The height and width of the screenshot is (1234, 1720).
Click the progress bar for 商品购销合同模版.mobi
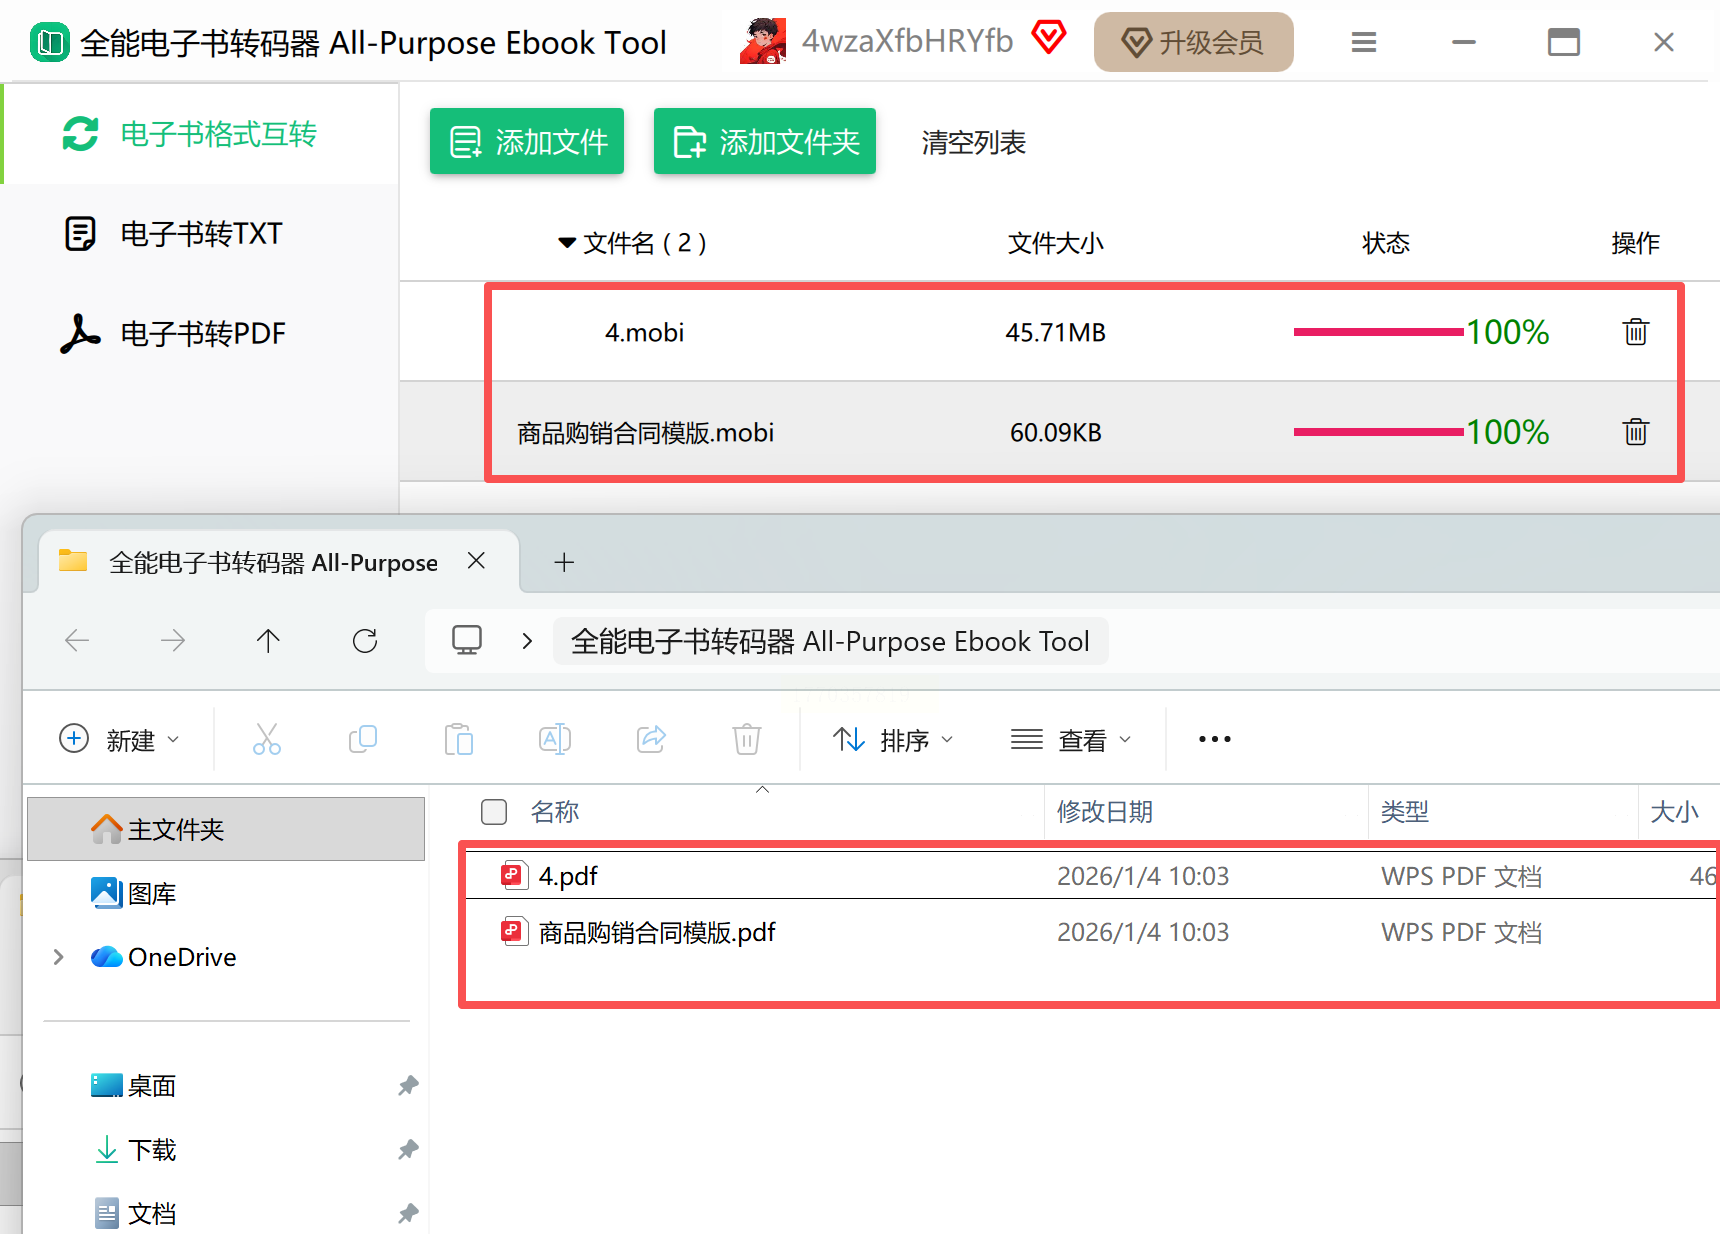pyautogui.click(x=1379, y=432)
